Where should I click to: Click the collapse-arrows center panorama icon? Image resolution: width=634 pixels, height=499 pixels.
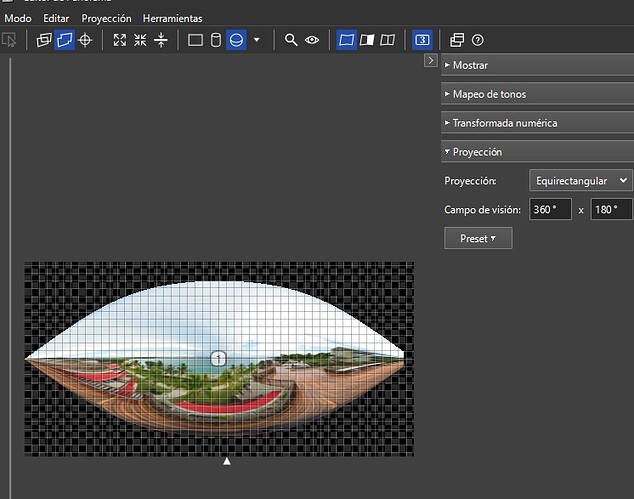[140, 40]
